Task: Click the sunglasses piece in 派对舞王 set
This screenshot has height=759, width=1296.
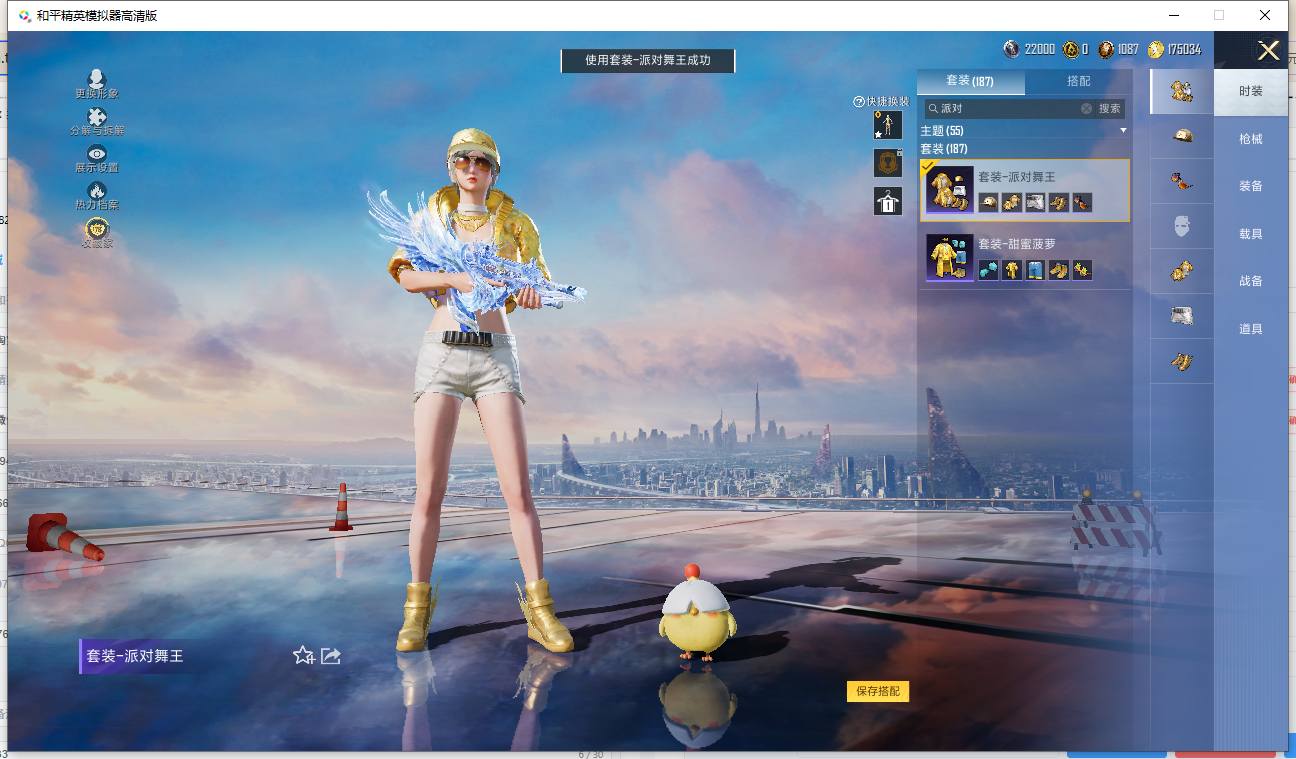Action: point(1082,203)
